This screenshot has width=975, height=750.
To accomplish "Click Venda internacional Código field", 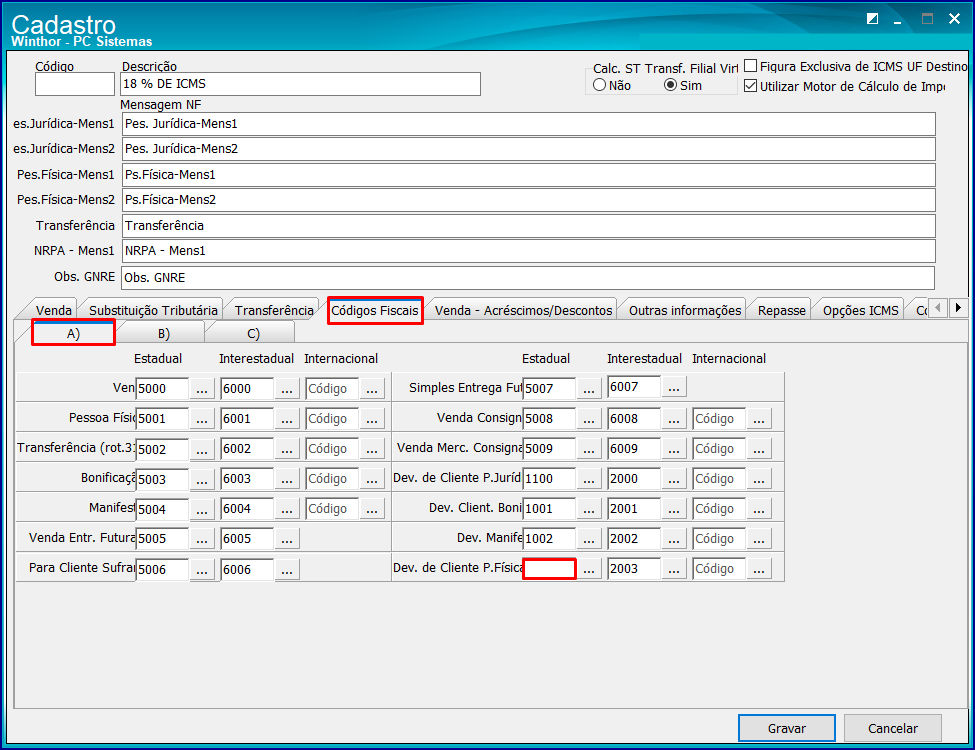I will (332, 389).
